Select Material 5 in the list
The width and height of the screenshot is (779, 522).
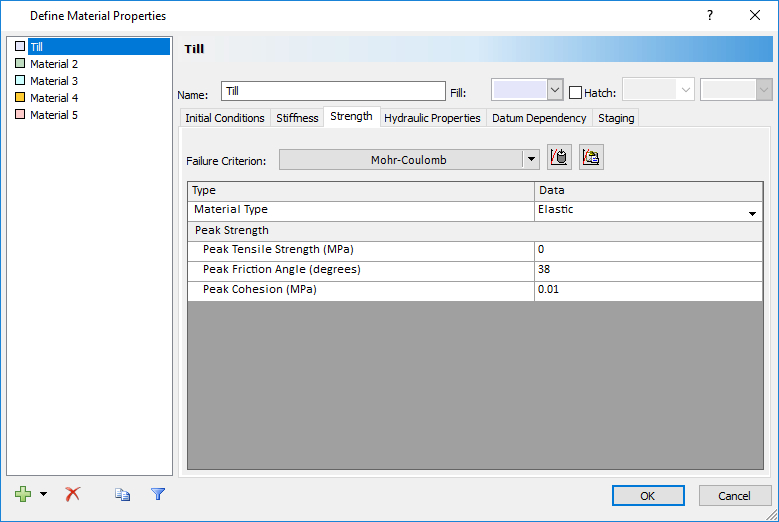54,115
